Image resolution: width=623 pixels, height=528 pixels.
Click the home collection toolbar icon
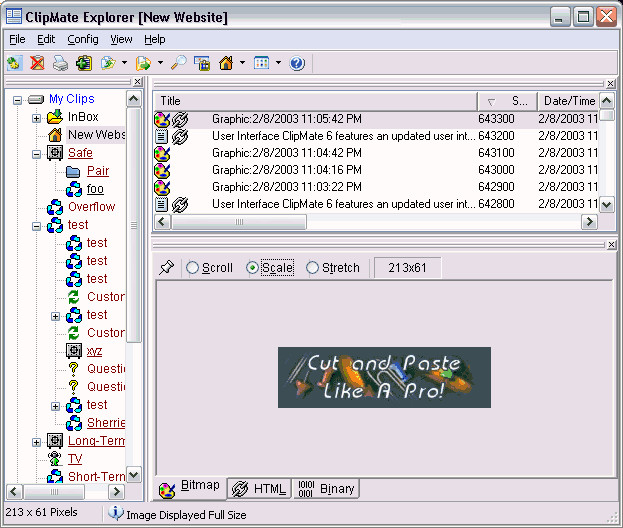226,63
